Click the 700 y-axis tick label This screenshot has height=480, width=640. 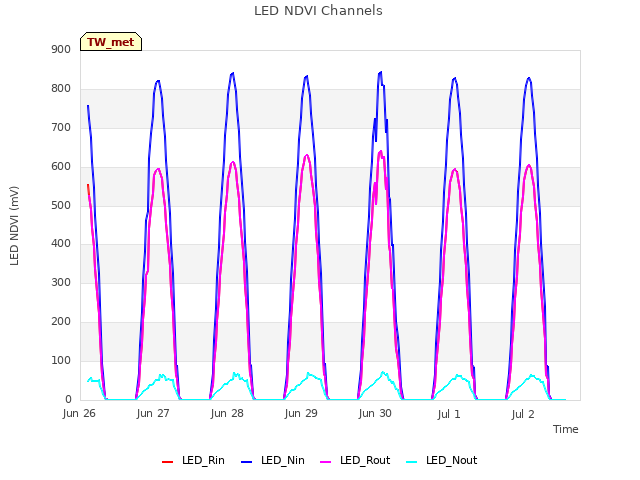(61, 127)
